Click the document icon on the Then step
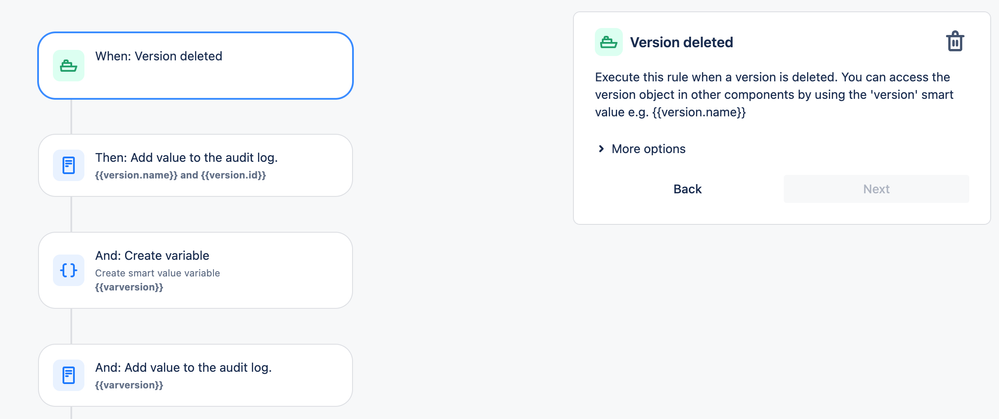999x419 pixels. coord(69,165)
